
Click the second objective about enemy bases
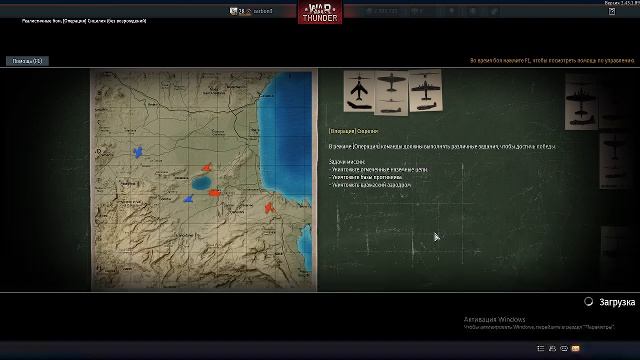pos(366,177)
